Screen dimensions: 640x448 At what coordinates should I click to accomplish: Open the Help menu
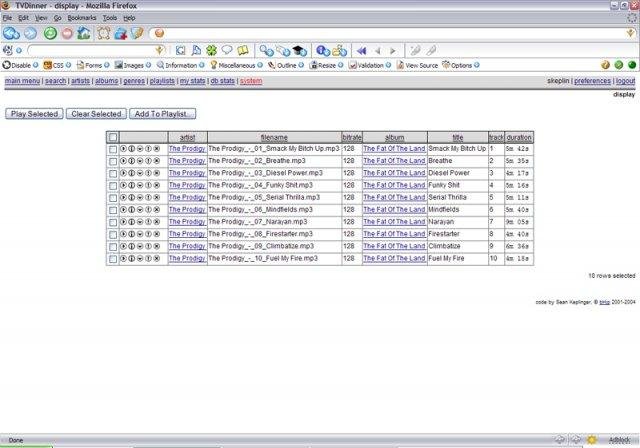[129, 18]
